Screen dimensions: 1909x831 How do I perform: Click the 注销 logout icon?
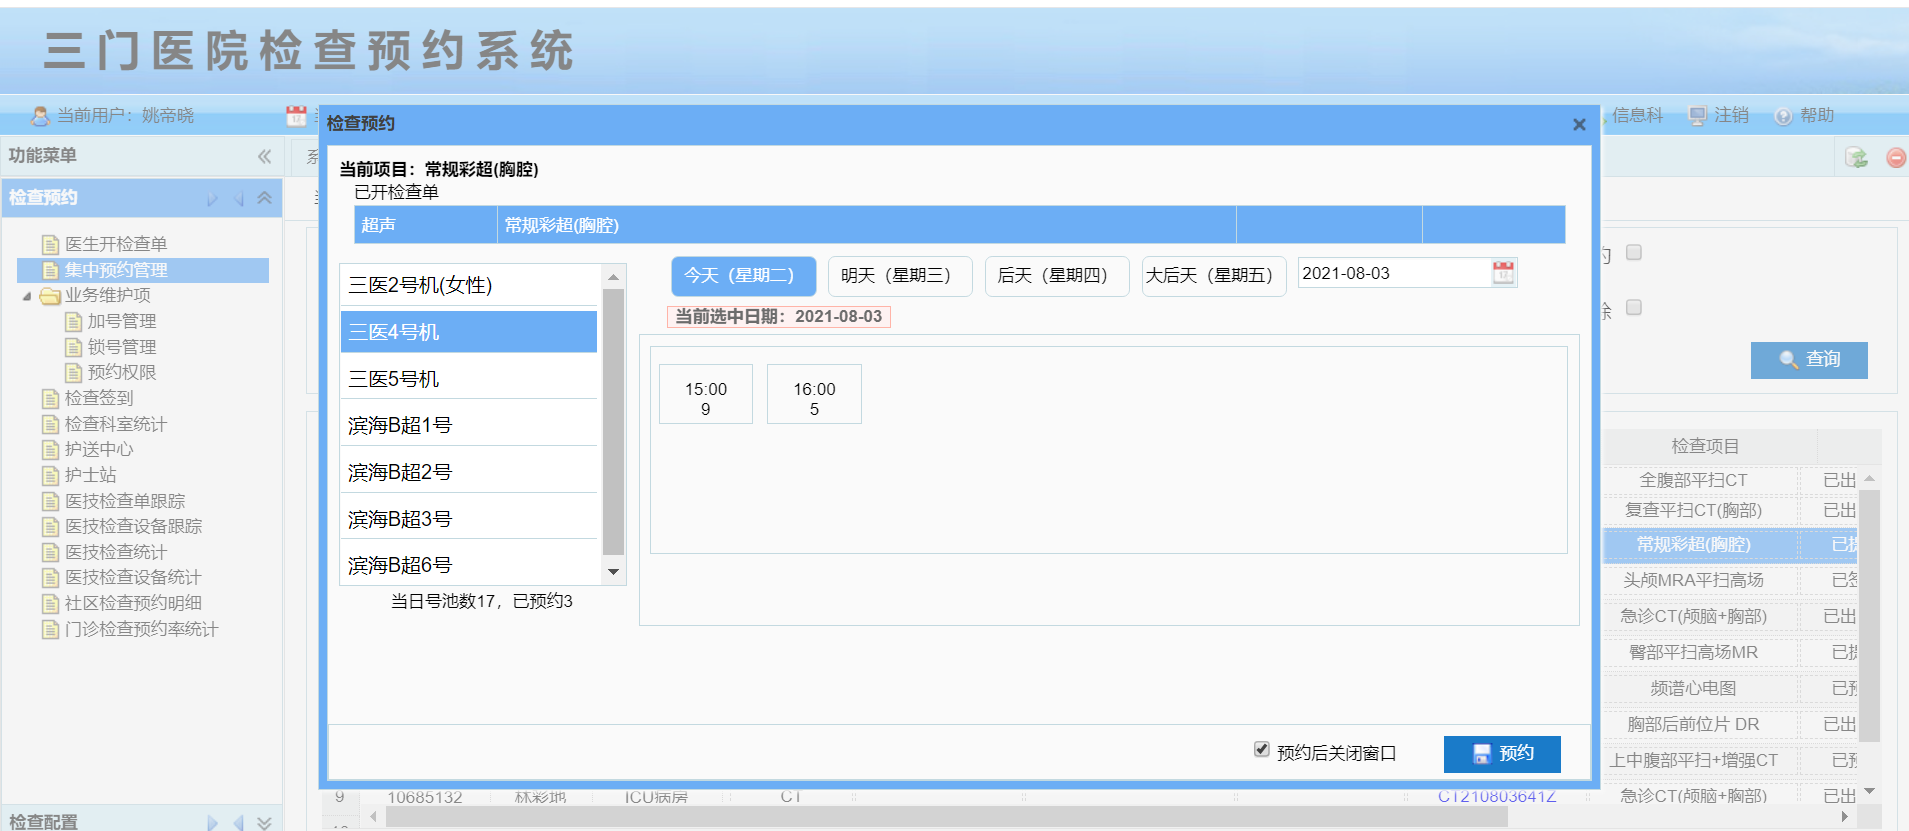(x=1697, y=116)
